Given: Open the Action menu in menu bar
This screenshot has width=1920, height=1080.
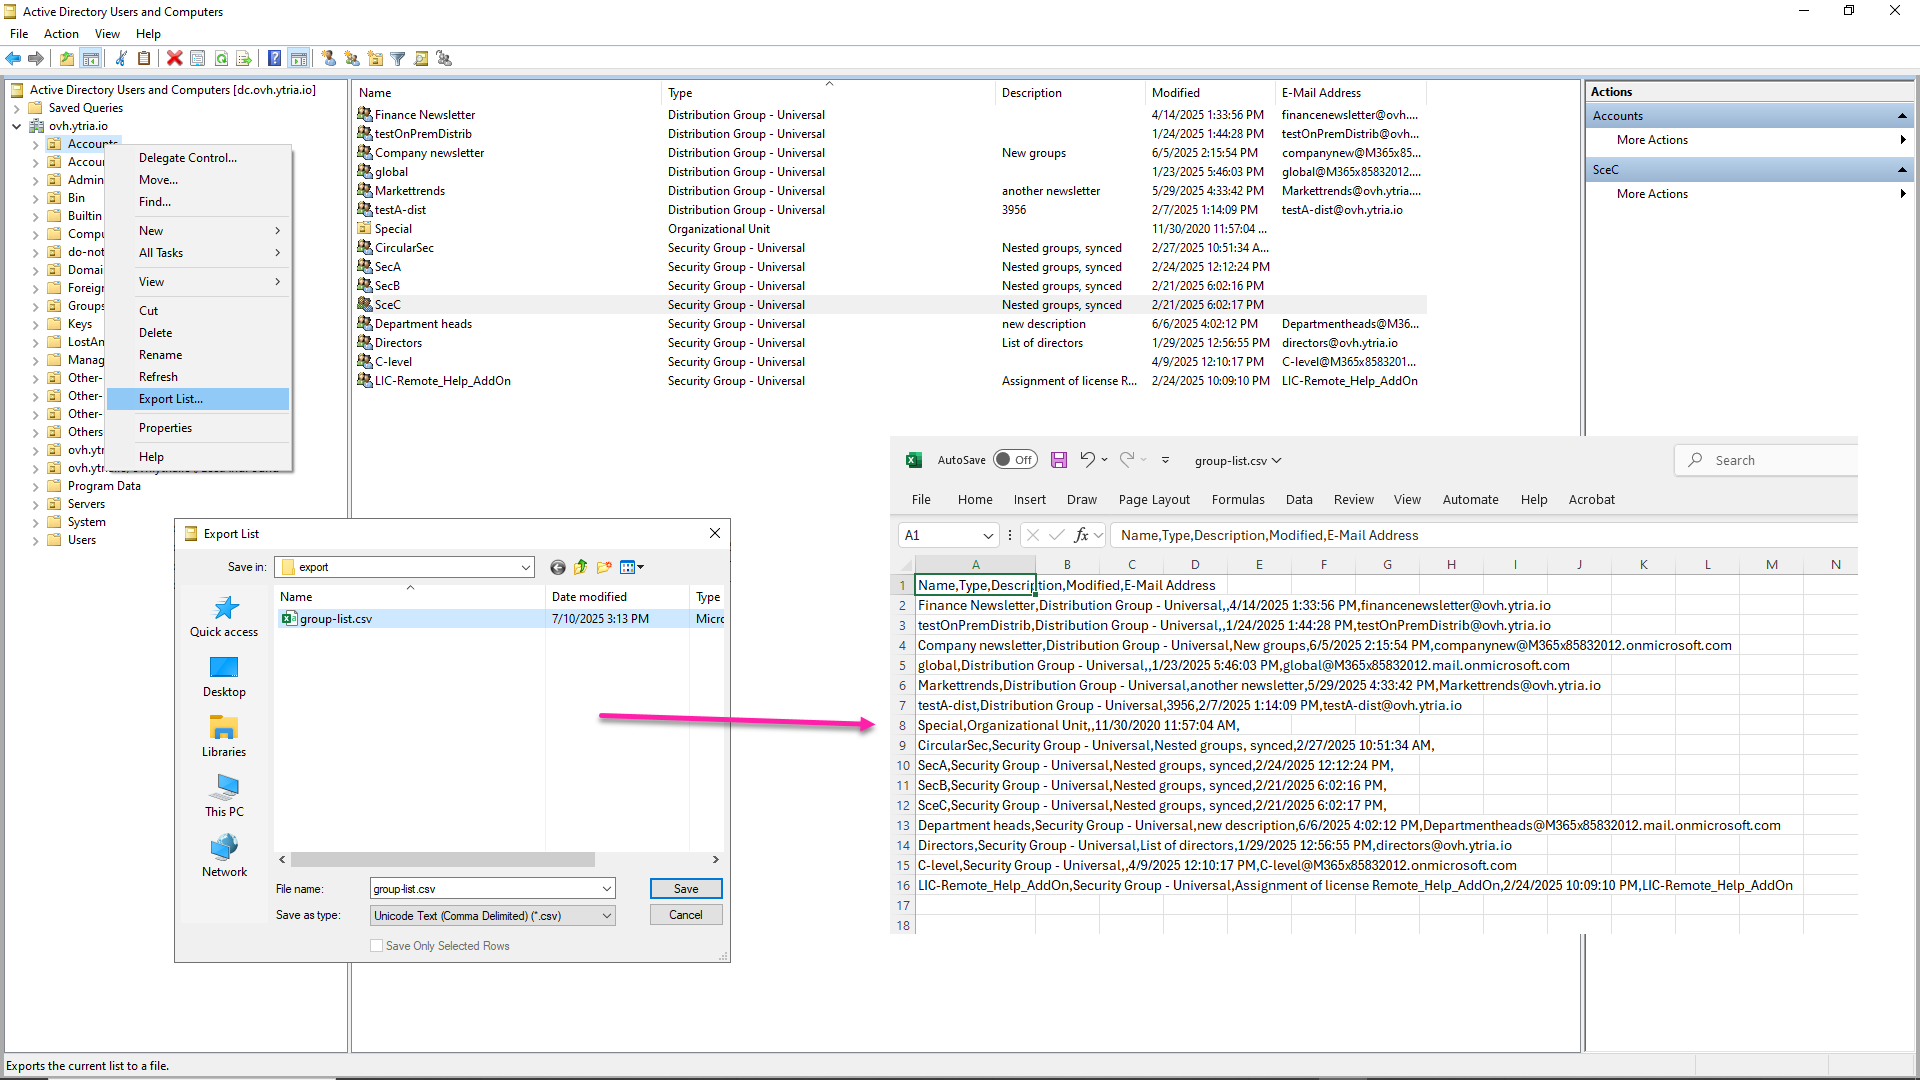Looking at the screenshot, I should pos(61,34).
